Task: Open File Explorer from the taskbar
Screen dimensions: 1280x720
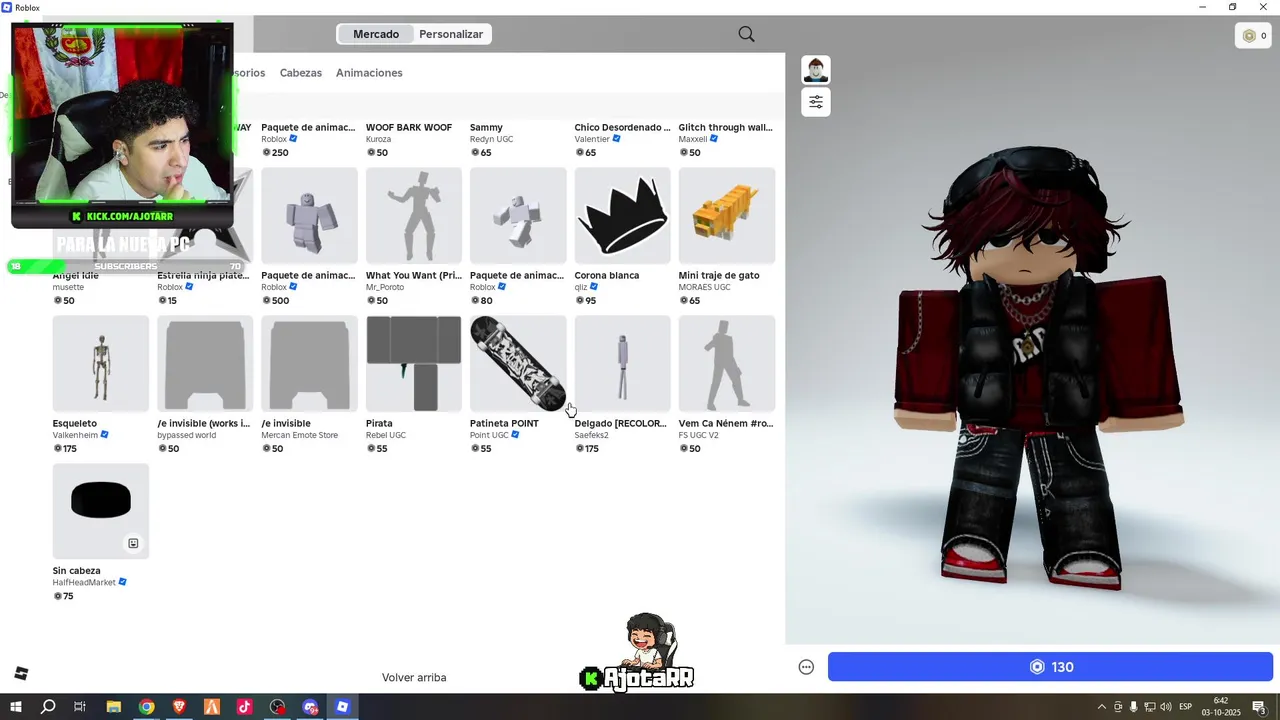Action: tap(113, 707)
